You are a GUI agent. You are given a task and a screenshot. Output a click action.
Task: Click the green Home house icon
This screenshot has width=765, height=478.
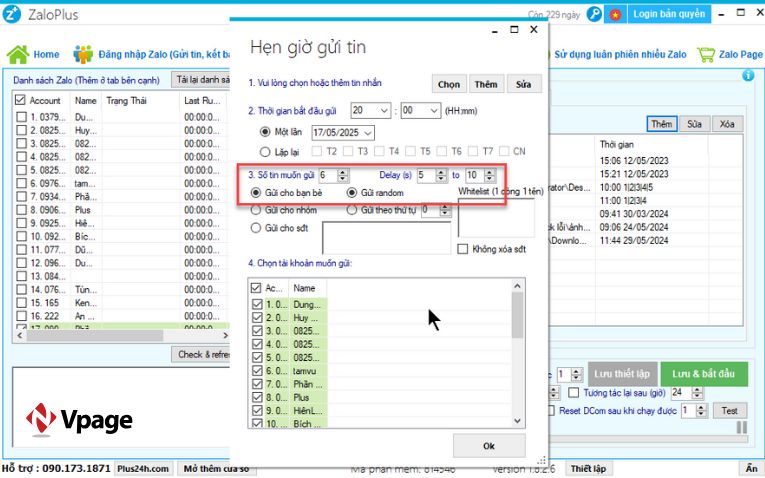tap(18, 54)
